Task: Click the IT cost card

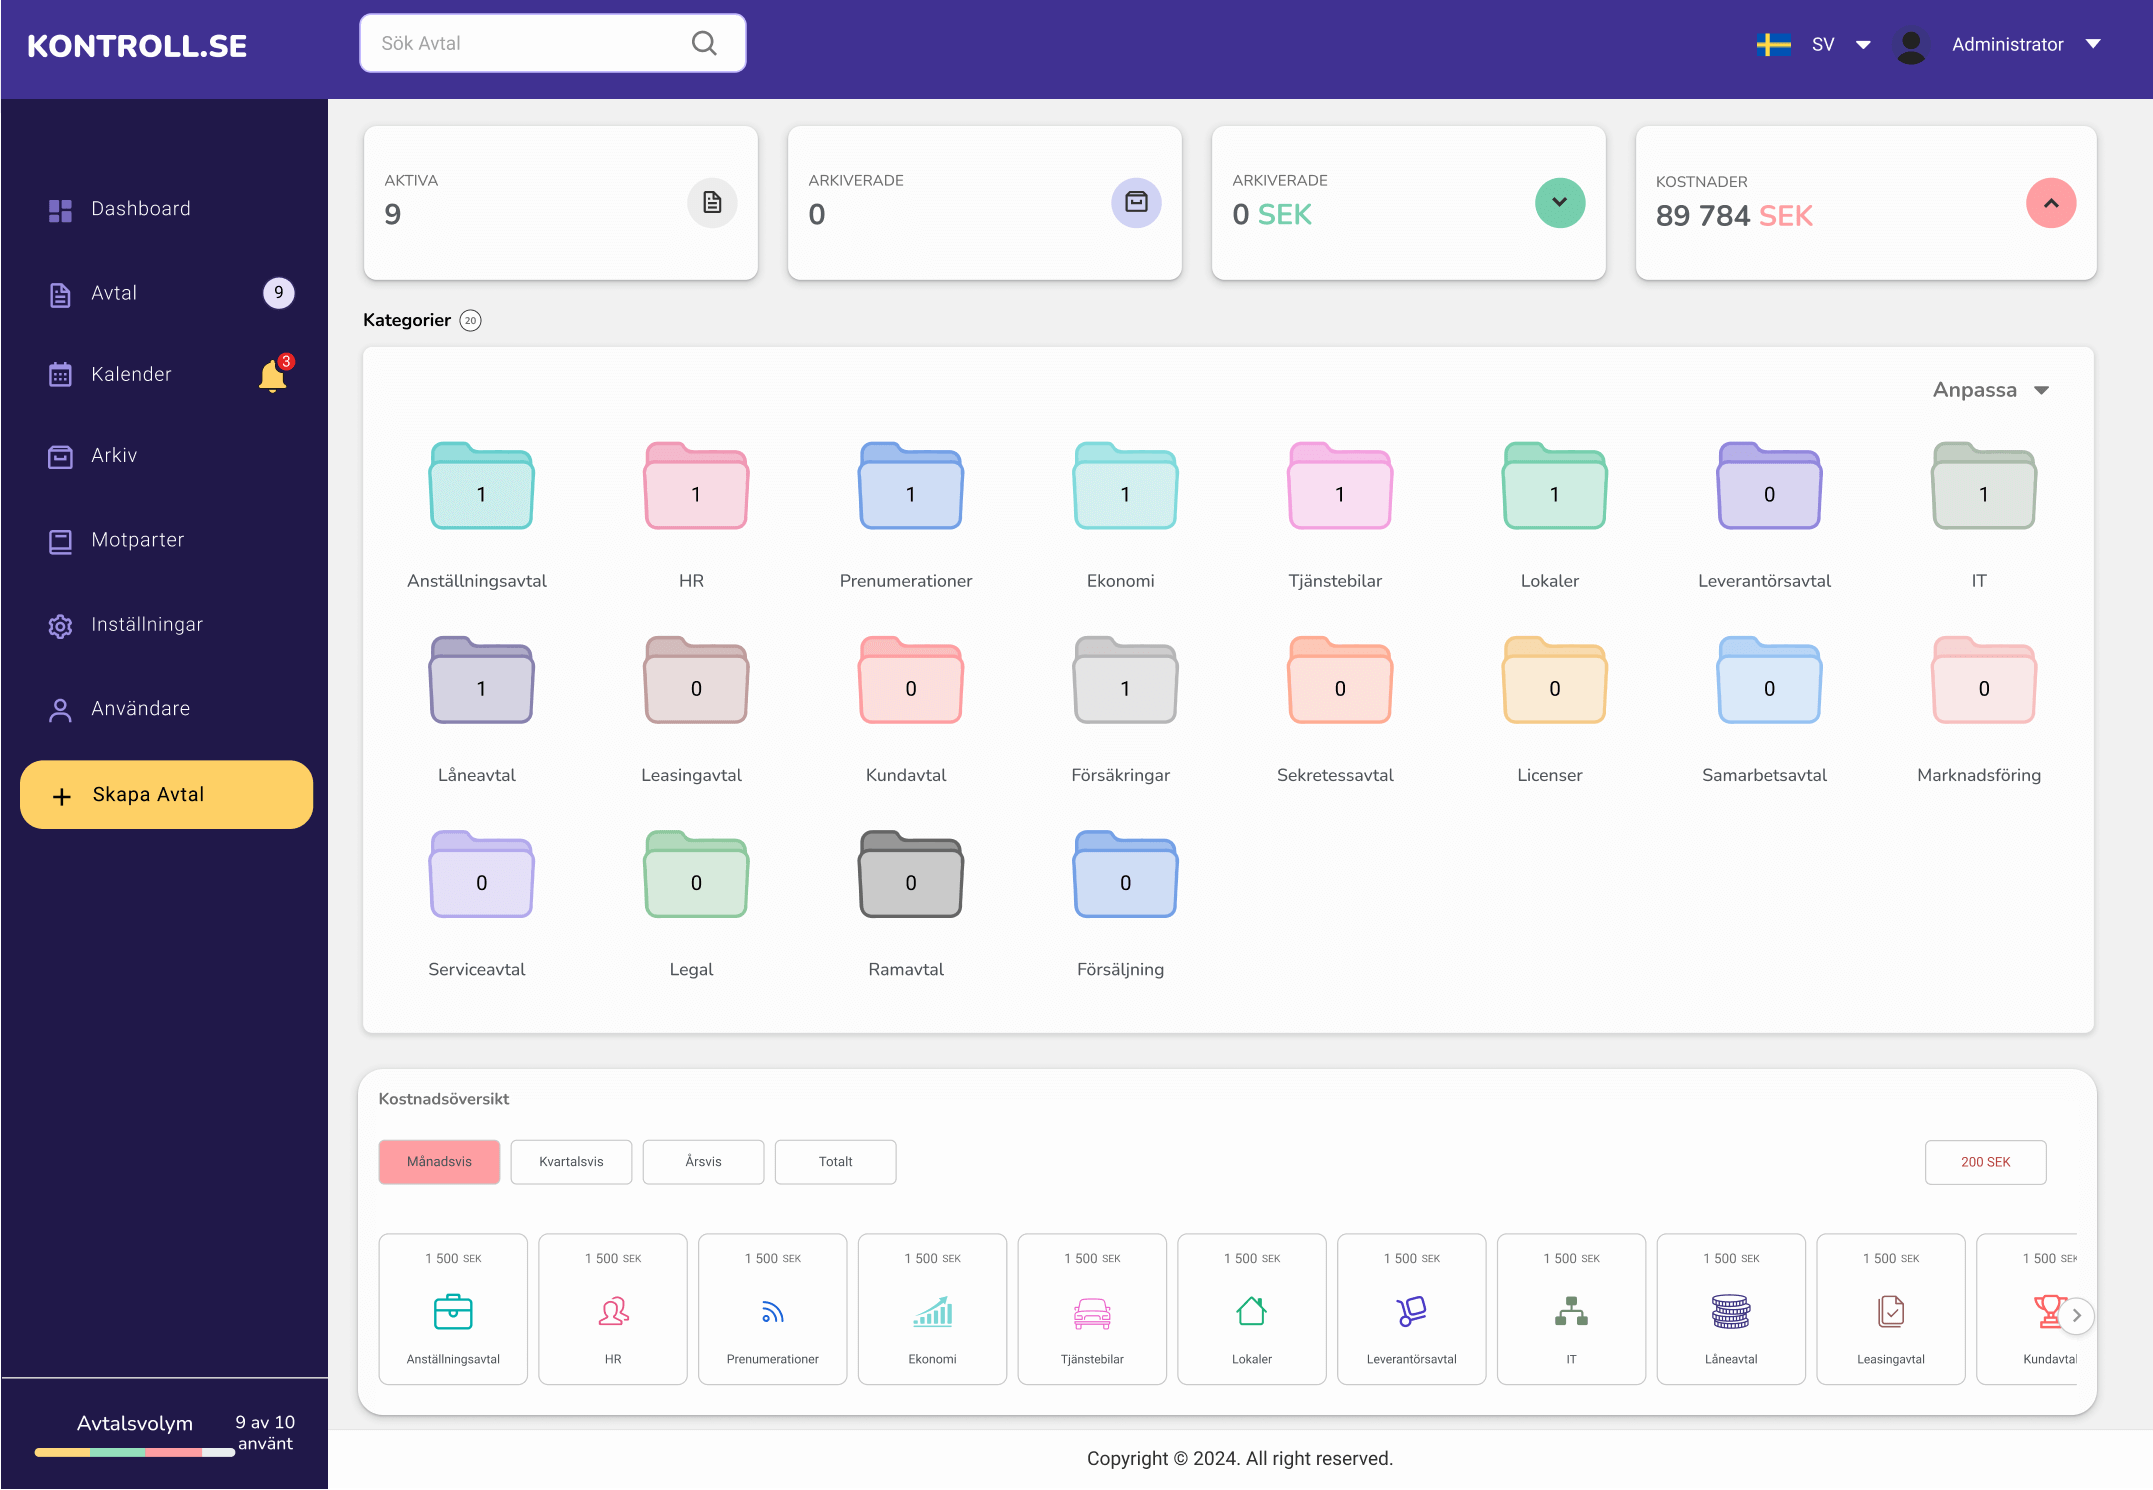Action: tap(1571, 1309)
